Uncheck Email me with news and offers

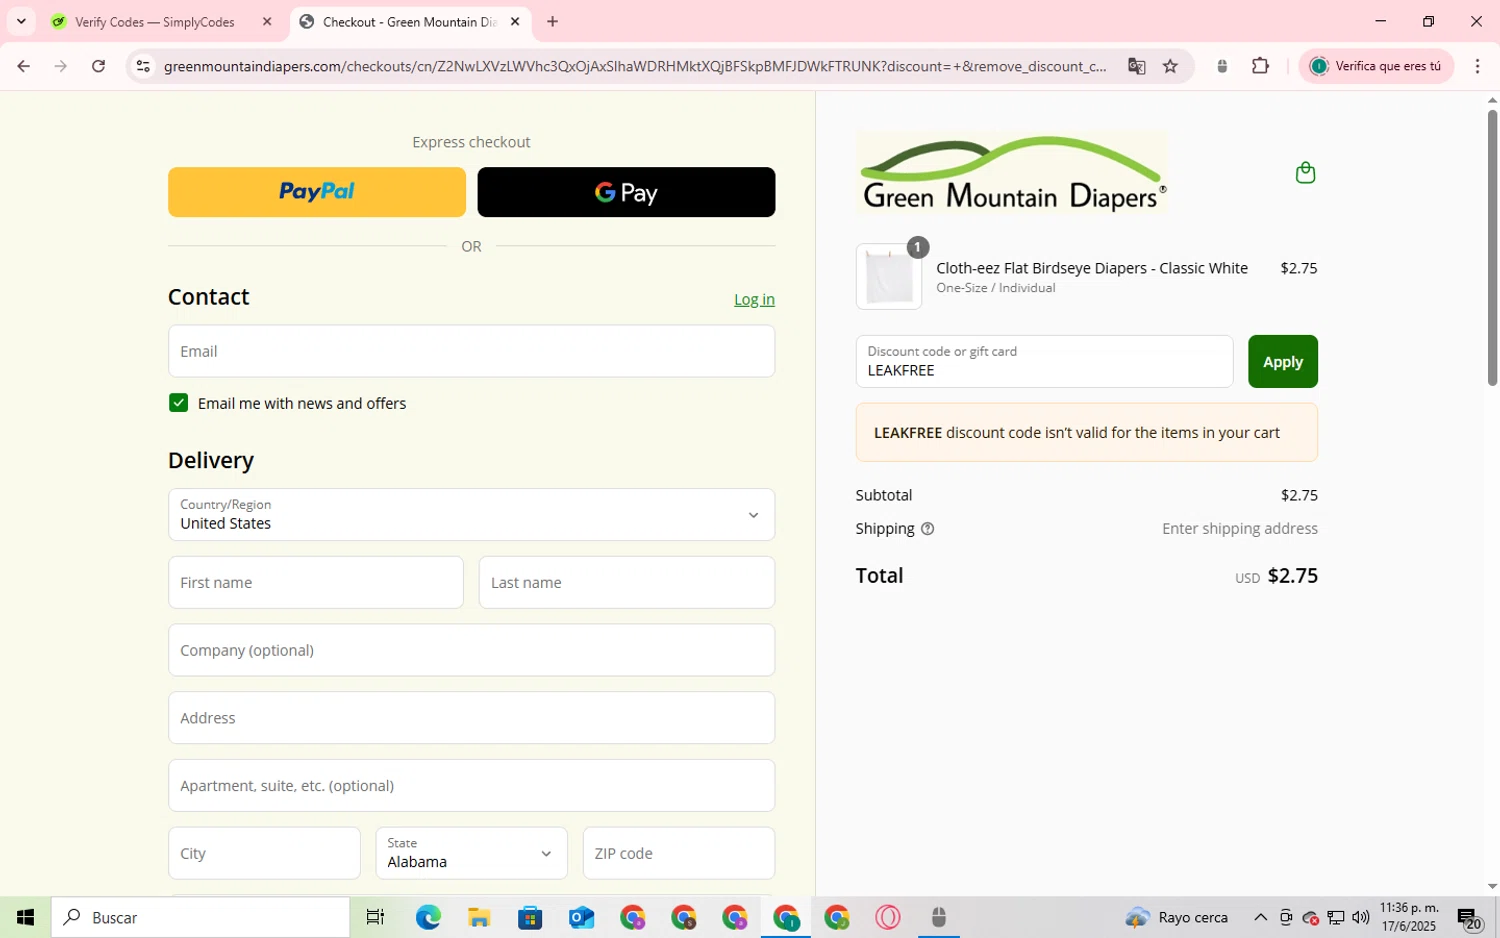pos(179,403)
